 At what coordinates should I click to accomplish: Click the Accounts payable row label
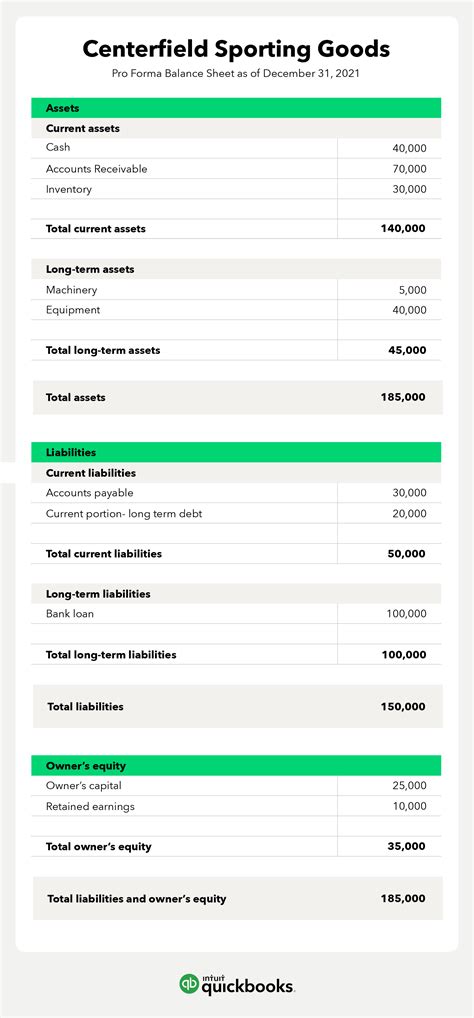tap(90, 493)
